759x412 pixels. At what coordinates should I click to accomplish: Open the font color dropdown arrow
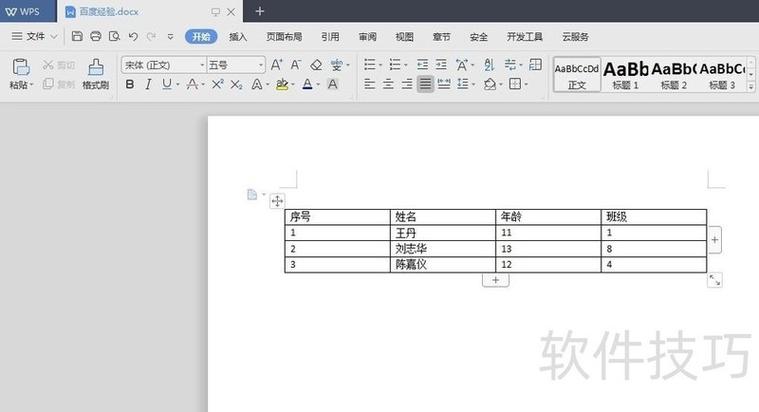coord(319,85)
